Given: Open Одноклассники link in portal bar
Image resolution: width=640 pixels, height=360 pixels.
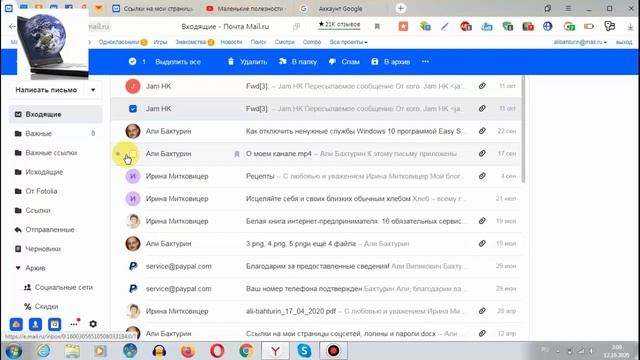Looking at the screenshot, I should (119, 42).
